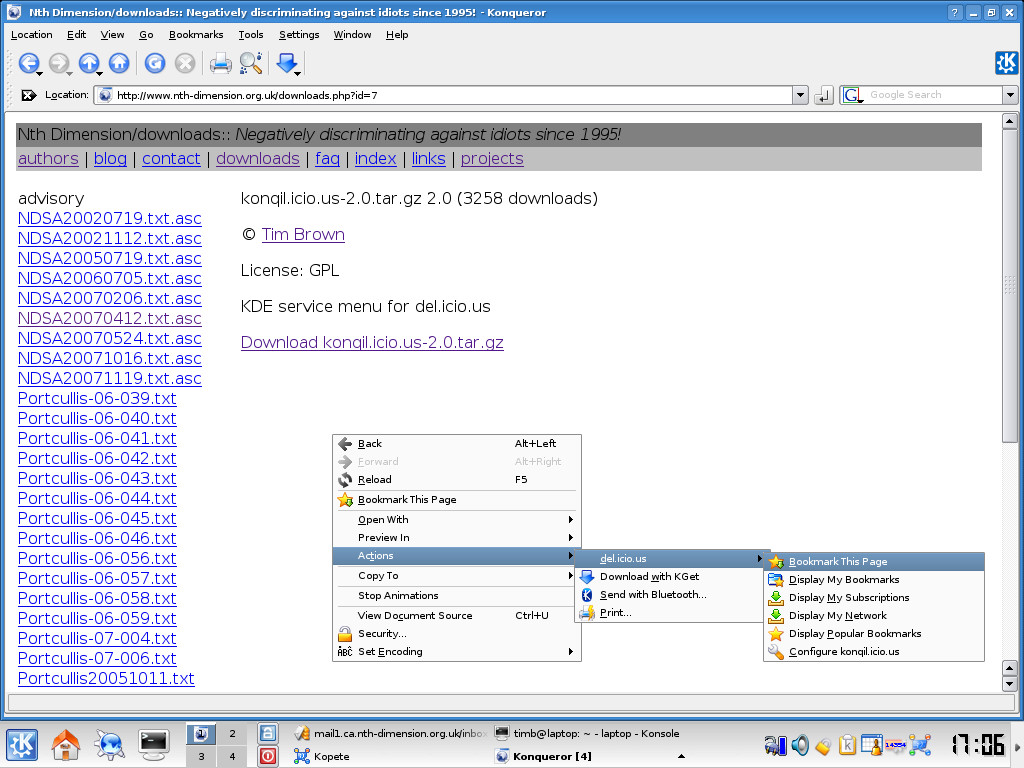This screenshot has height=768, width=1024.
Task: Open Portcullis-06-046.txt link
Action: 97,539
